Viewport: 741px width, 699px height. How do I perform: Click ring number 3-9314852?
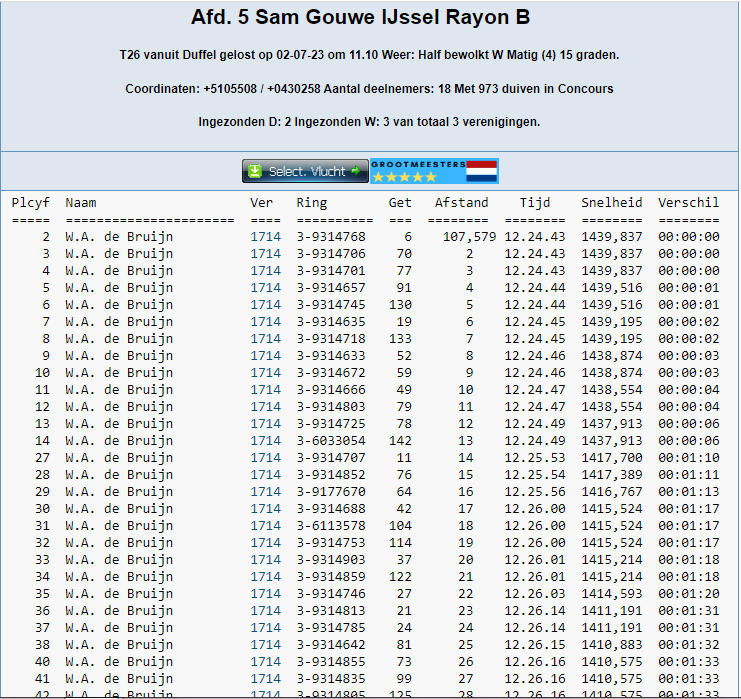(x=331, y=475)
